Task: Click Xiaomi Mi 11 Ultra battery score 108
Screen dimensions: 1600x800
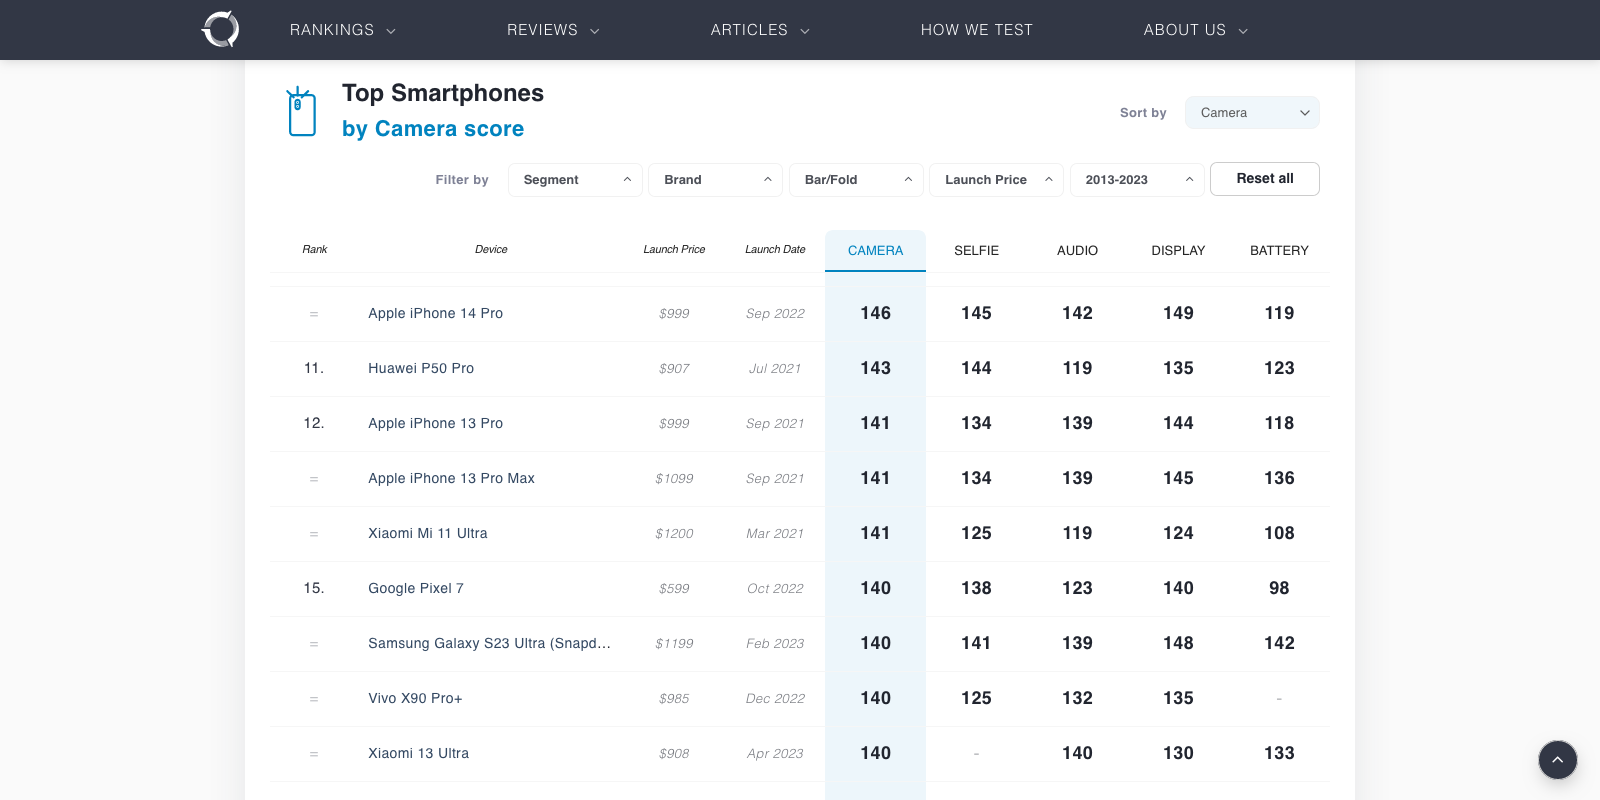Action: (x=1279, y=533)
